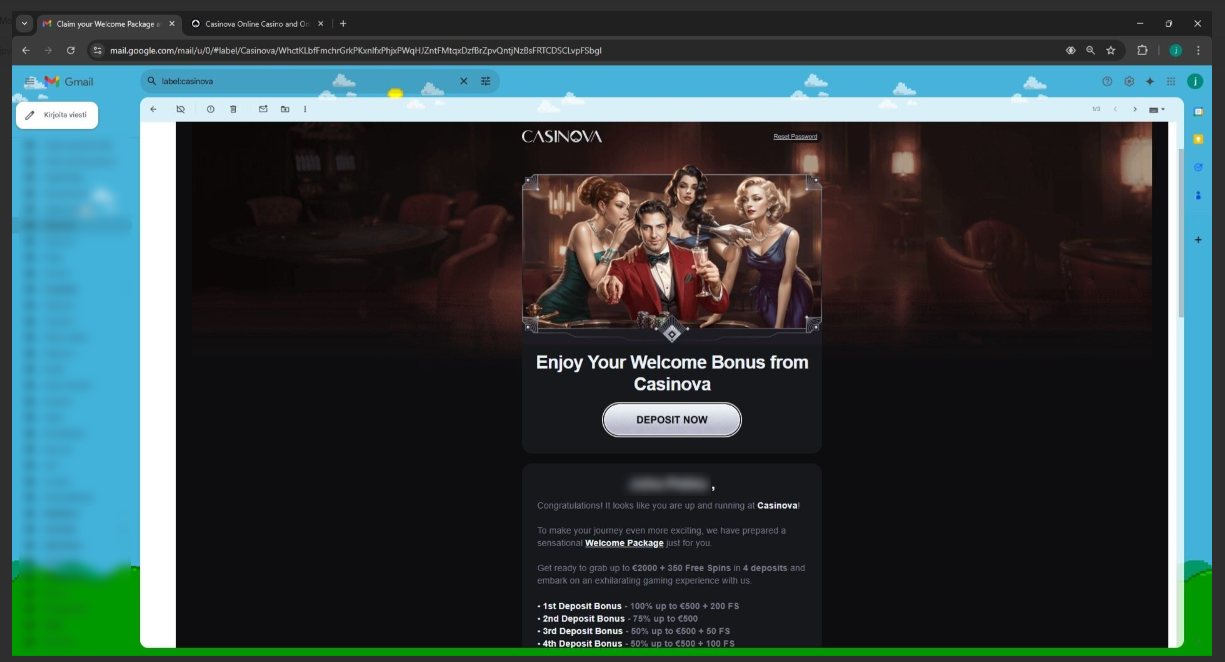Click the 1st Deposit Bonus line
This screenshot has width=1225, height=662.
click(x=637, y=606)
